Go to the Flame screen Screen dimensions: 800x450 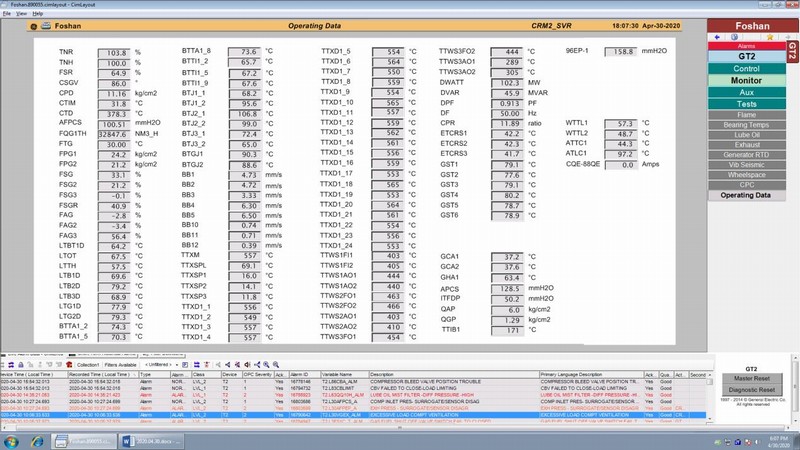[x=746, y=115]
